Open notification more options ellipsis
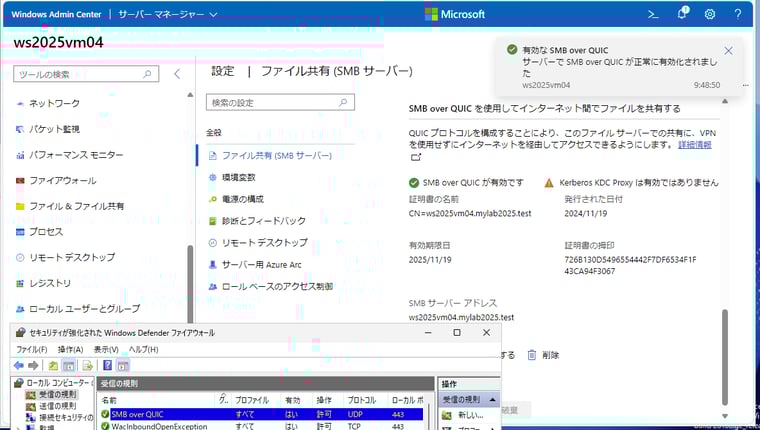Image resolution: width=760 pixels, height=430 pixels. [745, 85]
